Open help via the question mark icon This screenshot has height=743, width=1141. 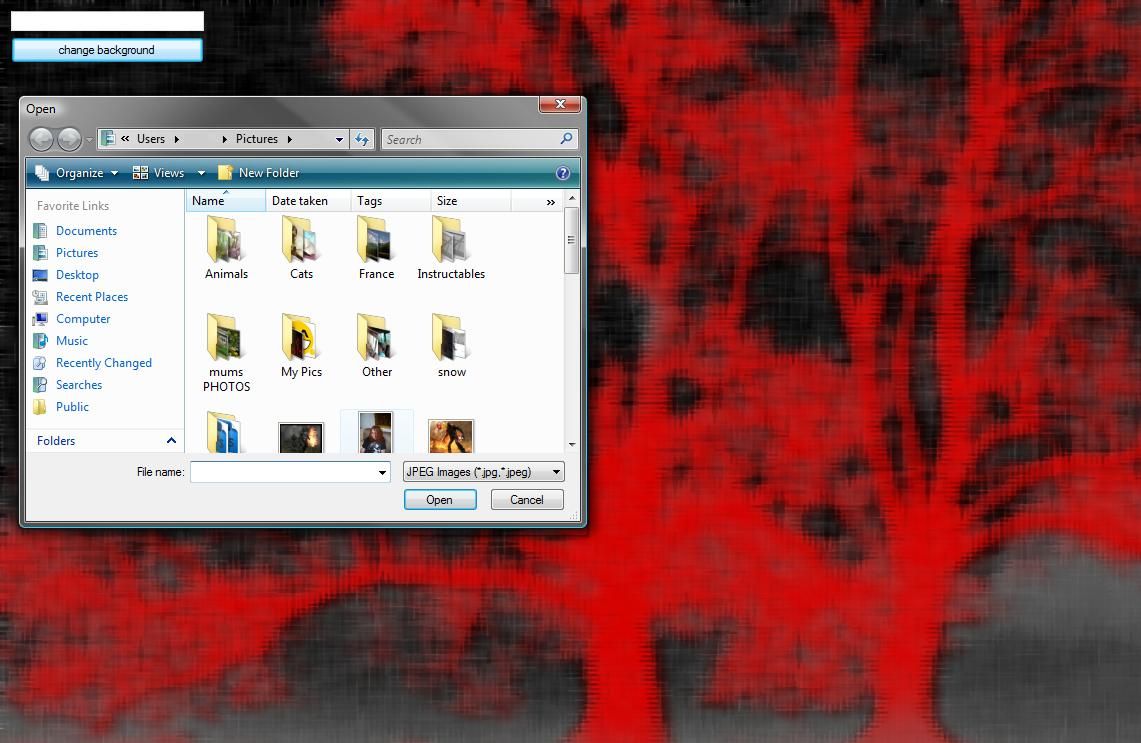pyautogui.click(x=563, y=172)
